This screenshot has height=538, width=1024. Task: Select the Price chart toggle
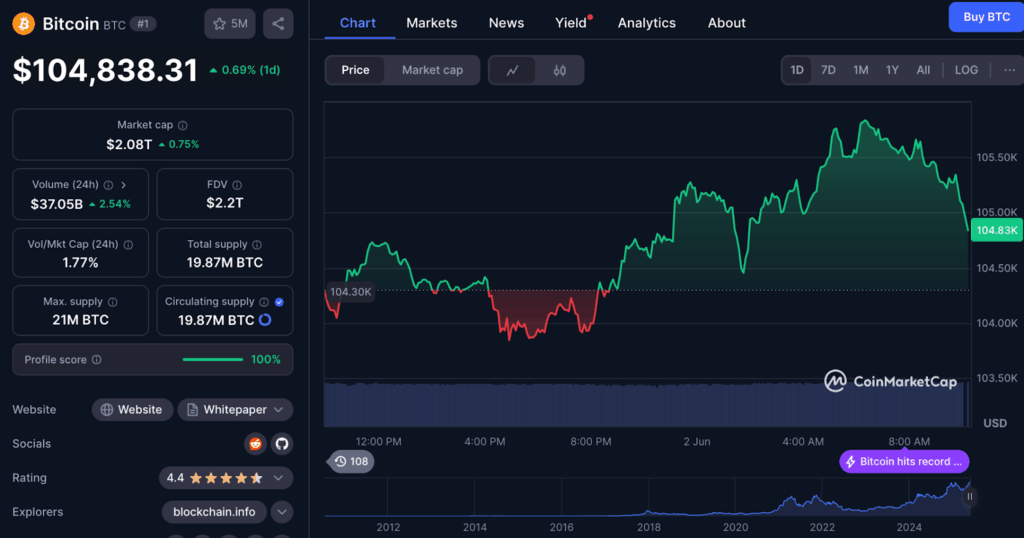[355, 70]
